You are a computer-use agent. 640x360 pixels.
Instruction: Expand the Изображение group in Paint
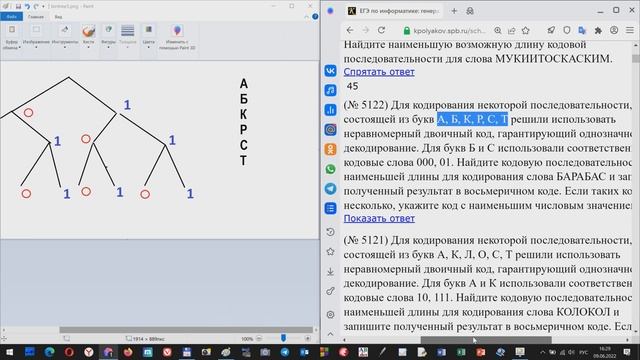click(x=36, y=38)
